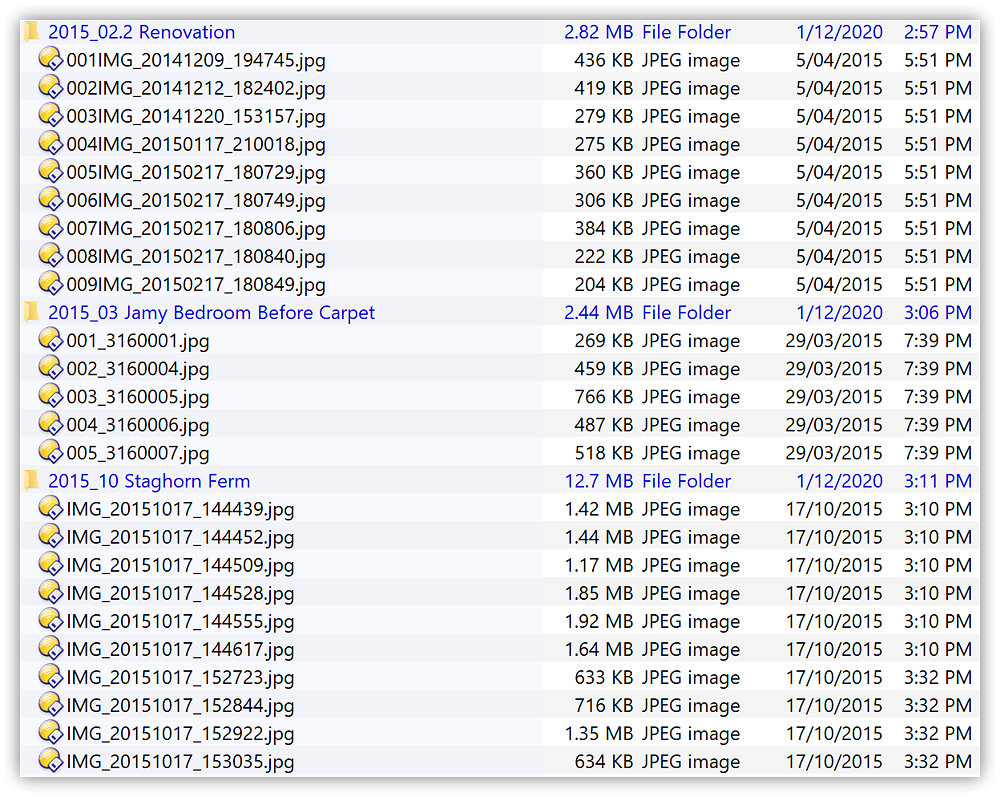Click the JPEG icon beside 001IMG_20141209_194745.jpg
The height and width of the screenshot is (797, 1000).
(50, 60)
